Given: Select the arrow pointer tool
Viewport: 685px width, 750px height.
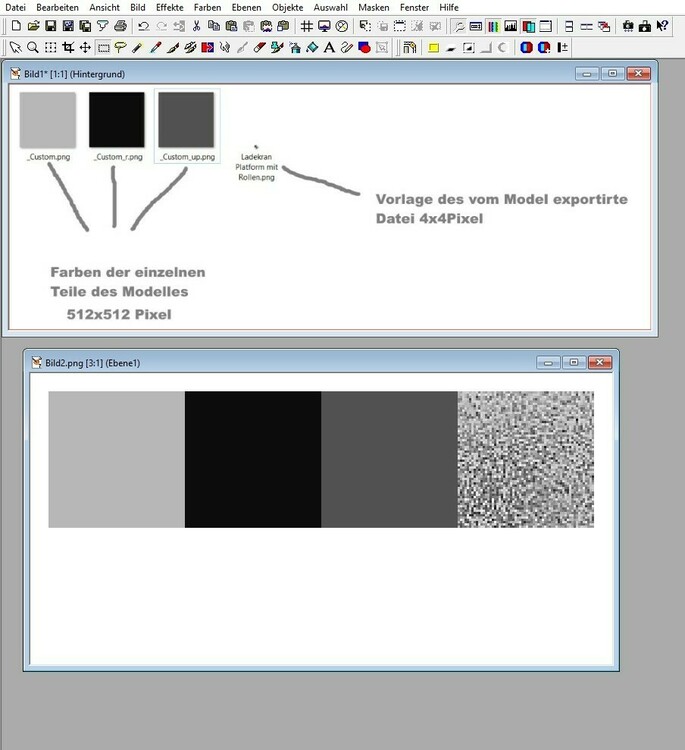Looking at the screenshot, I should click(x=15, y=47).
